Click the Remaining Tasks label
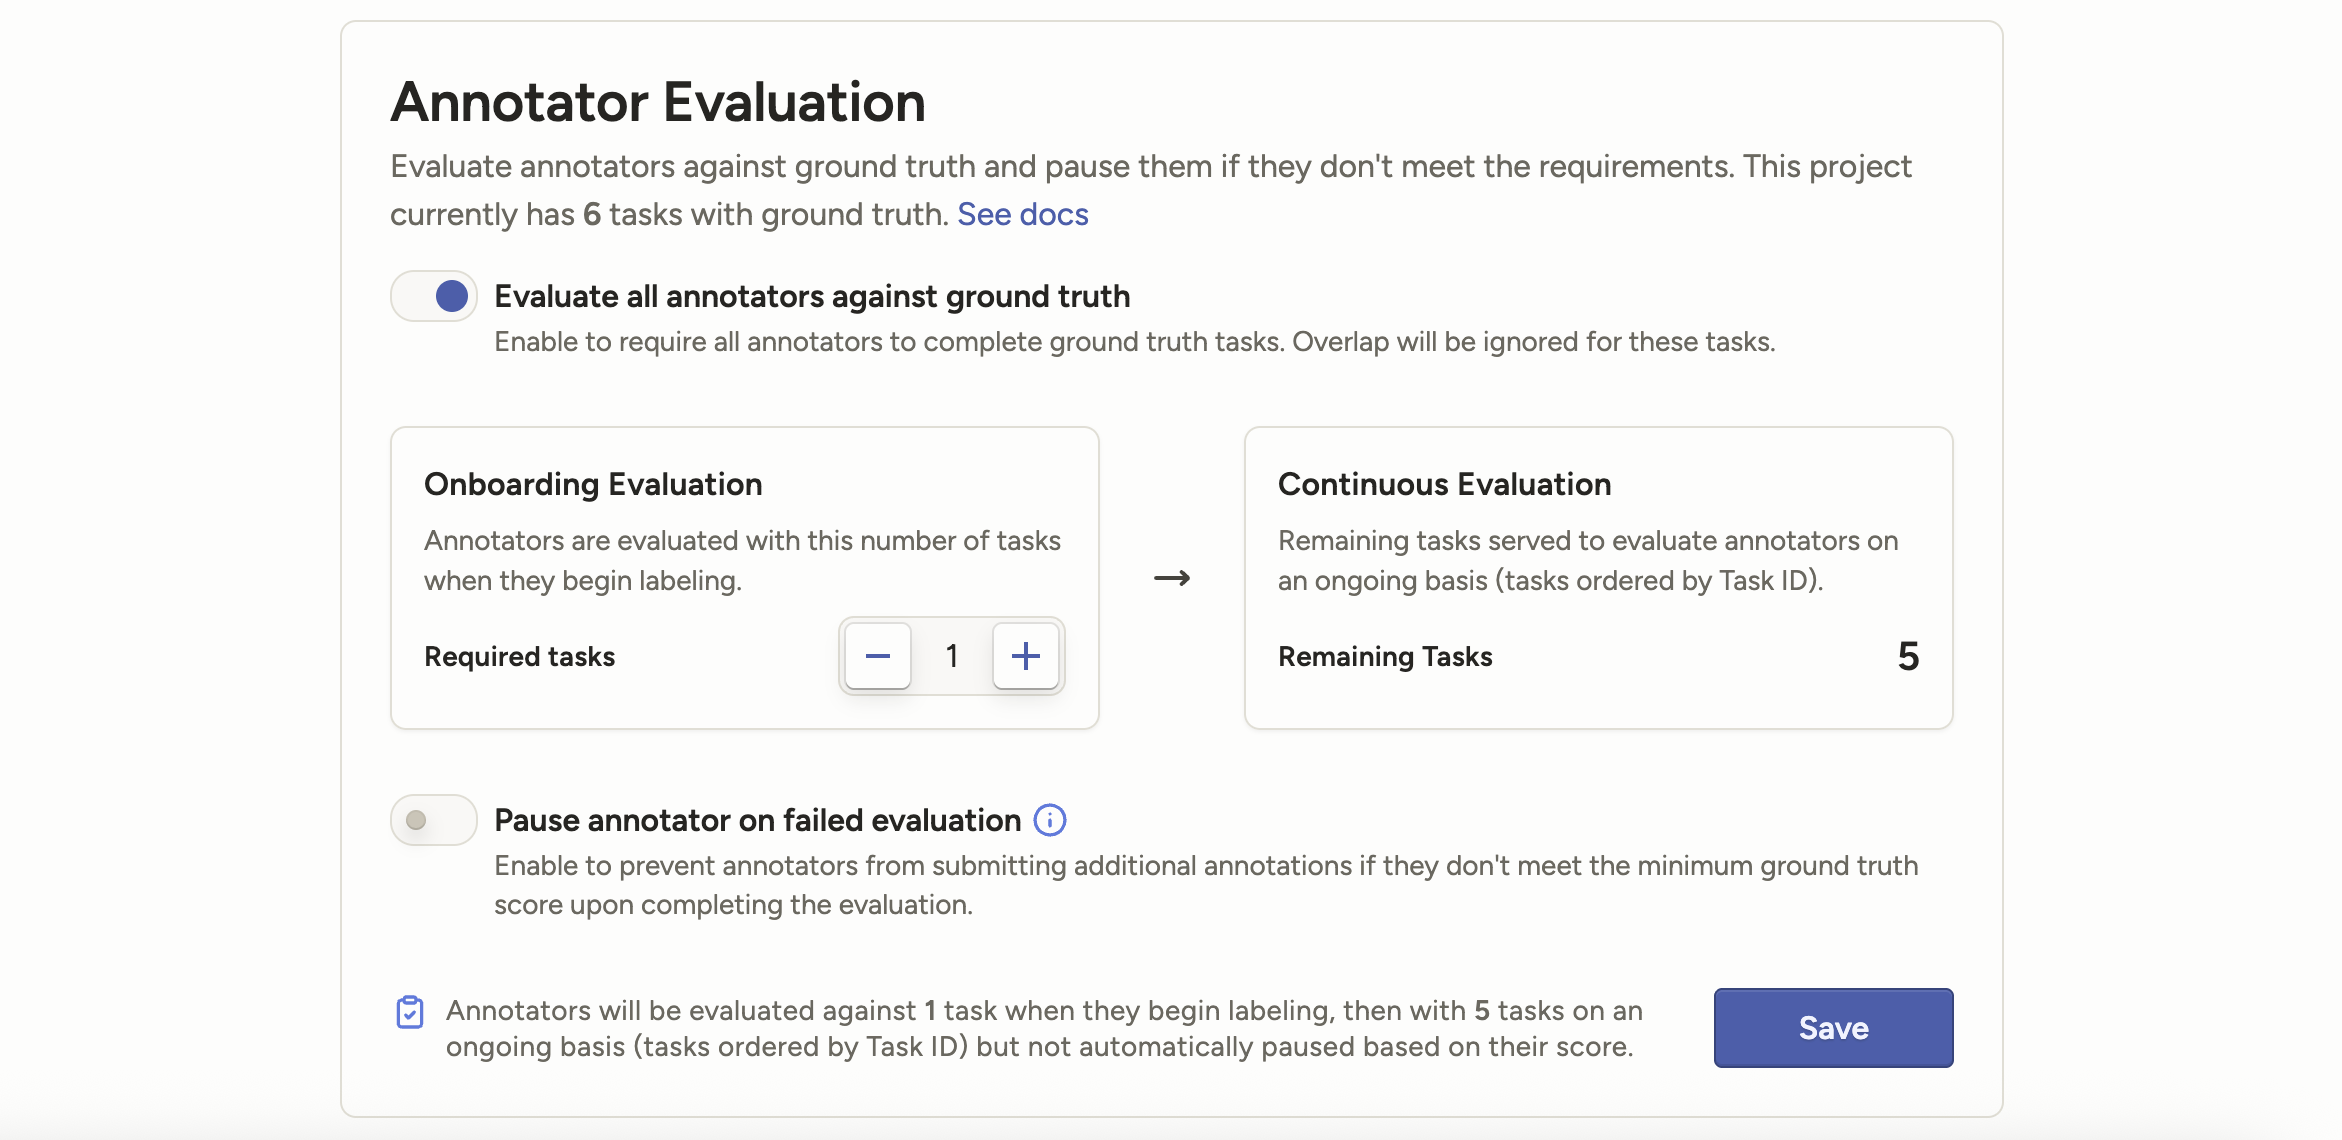Screen dimensions: 2342x1140 1385,656
